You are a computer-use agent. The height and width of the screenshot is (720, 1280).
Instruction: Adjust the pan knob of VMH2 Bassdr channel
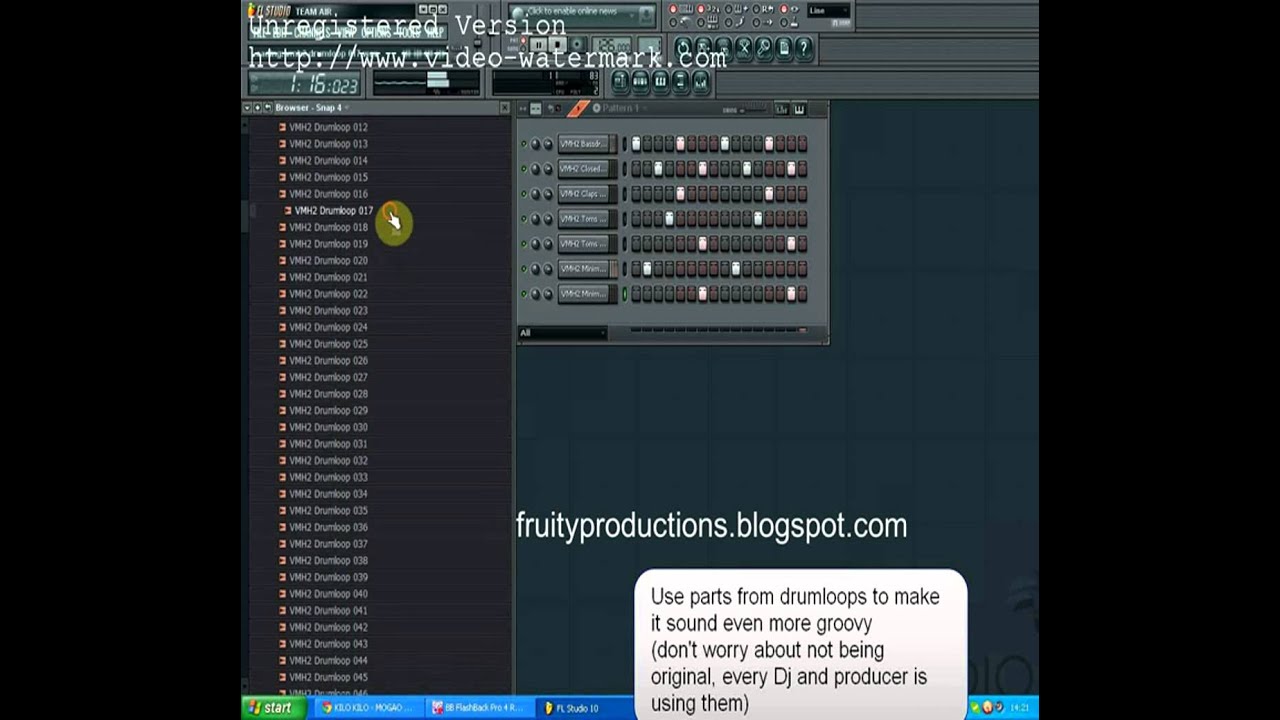[535, 144]
